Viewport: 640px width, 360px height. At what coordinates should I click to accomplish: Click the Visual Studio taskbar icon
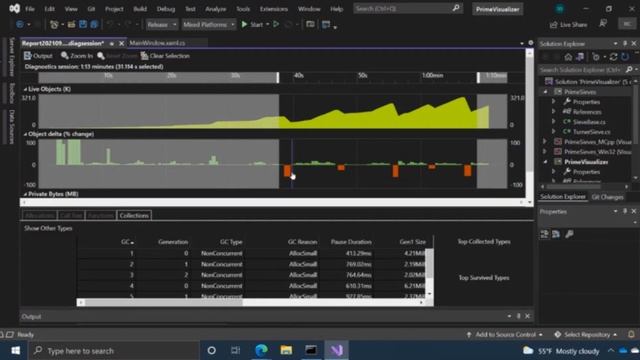[337, 350]
